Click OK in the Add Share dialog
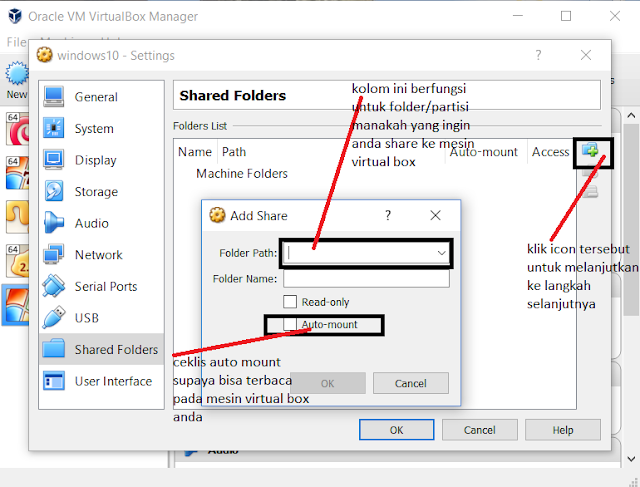Viewport: 640px width, 487px height. click(328, 383)
